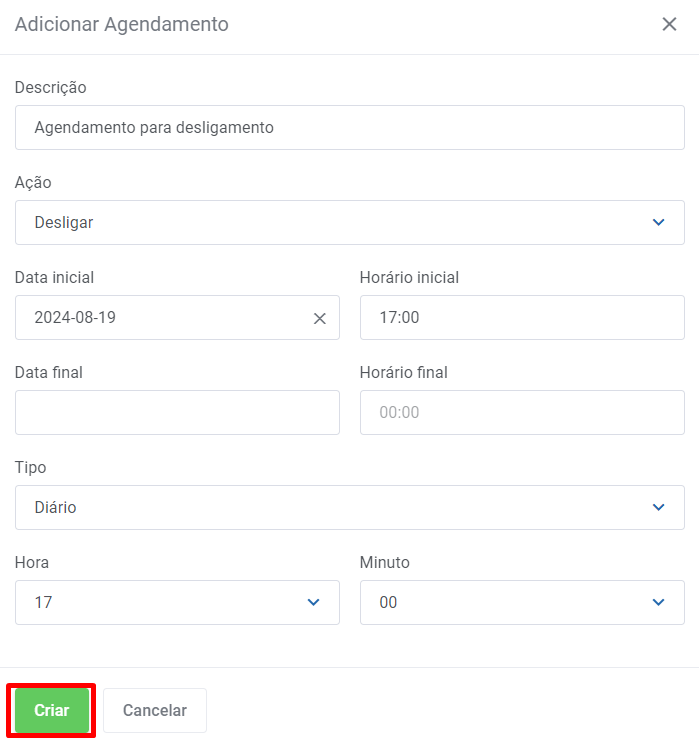Click the Horário final label text
This screenshot has height=753, width=699.
(404, 372)
